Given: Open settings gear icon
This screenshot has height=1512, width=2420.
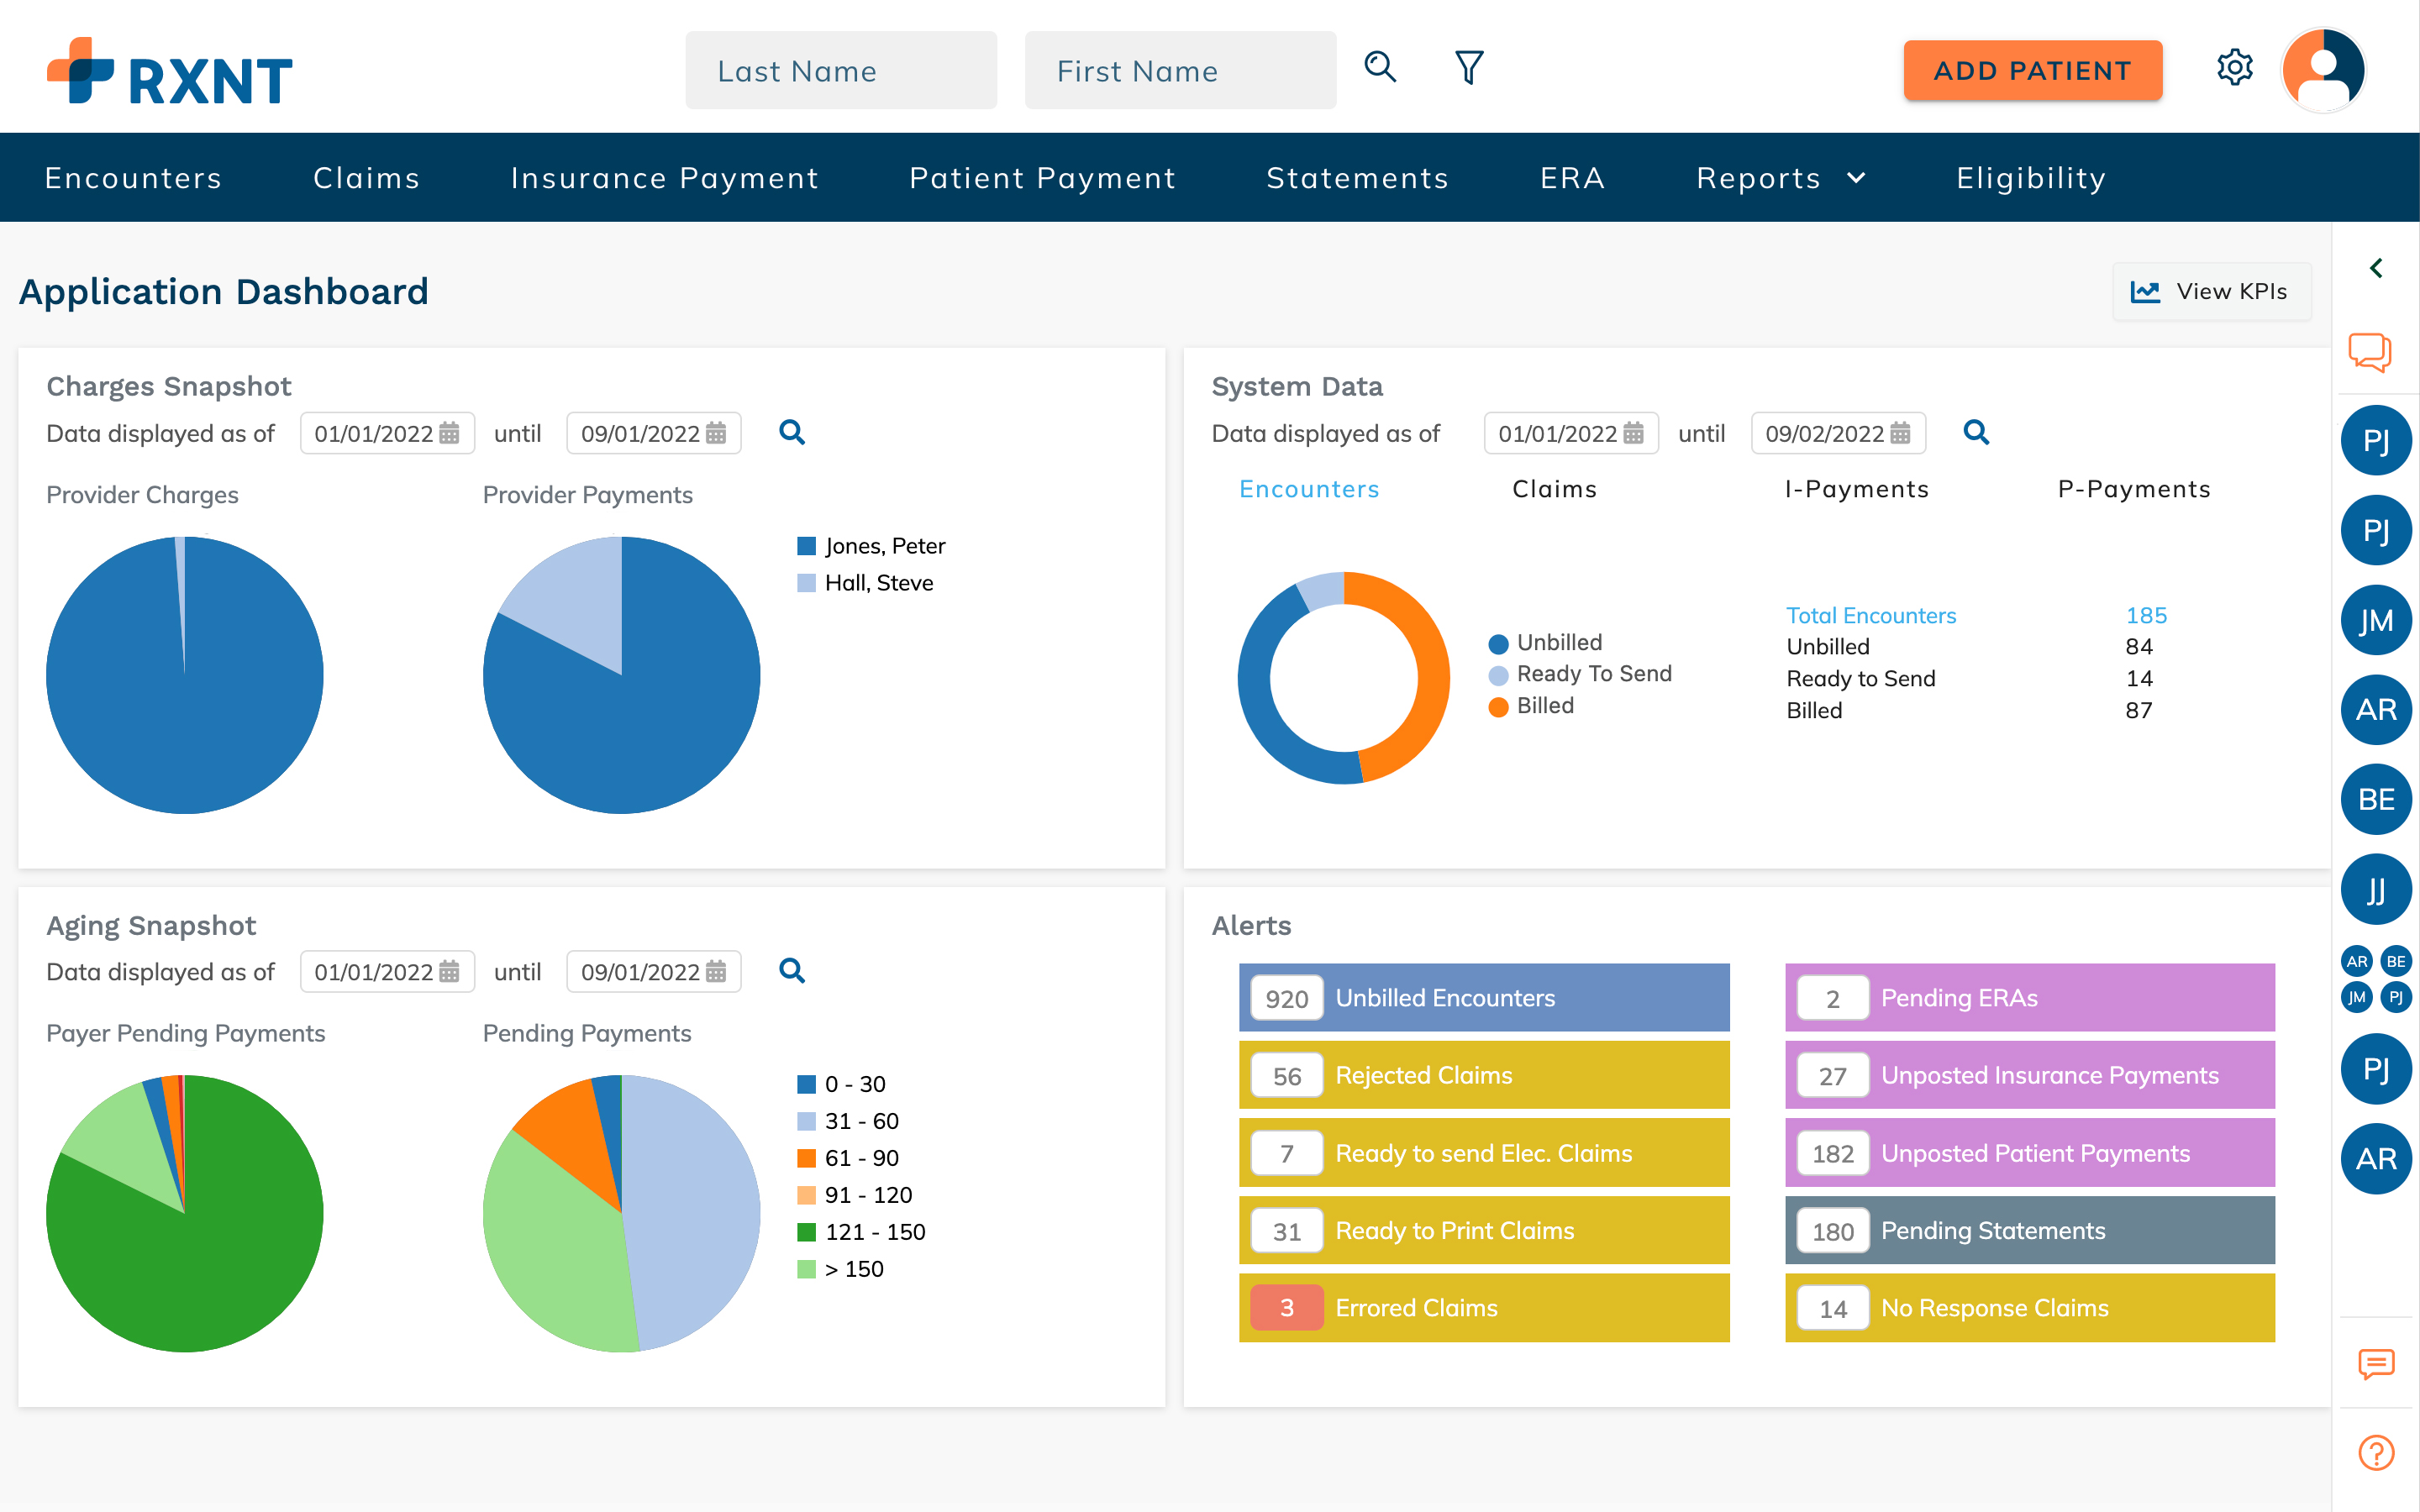Looking at the screenshot, I should (x=2234, y=67).
